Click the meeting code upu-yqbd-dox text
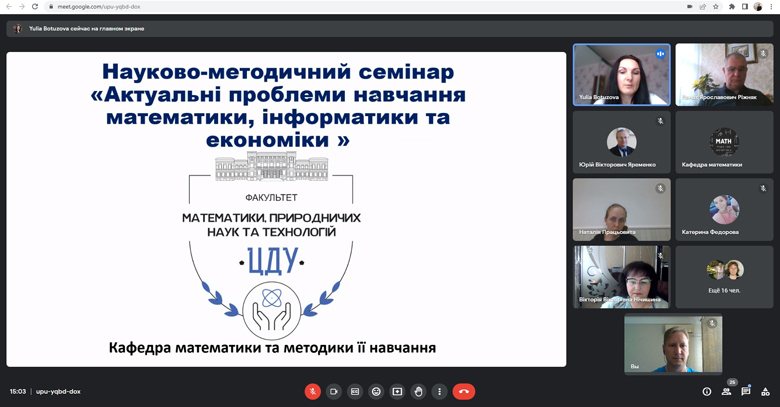 [x=58, y=392]
